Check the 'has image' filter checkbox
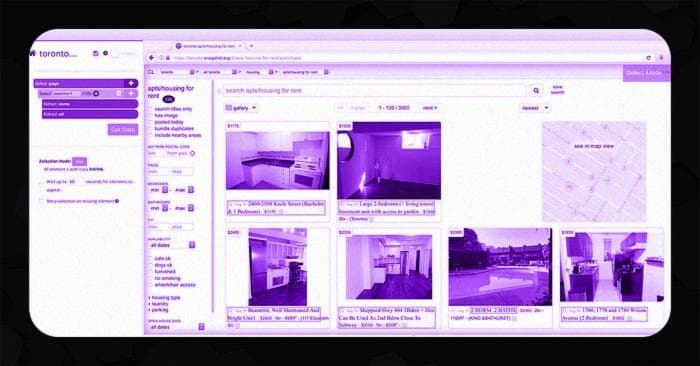 150,116
